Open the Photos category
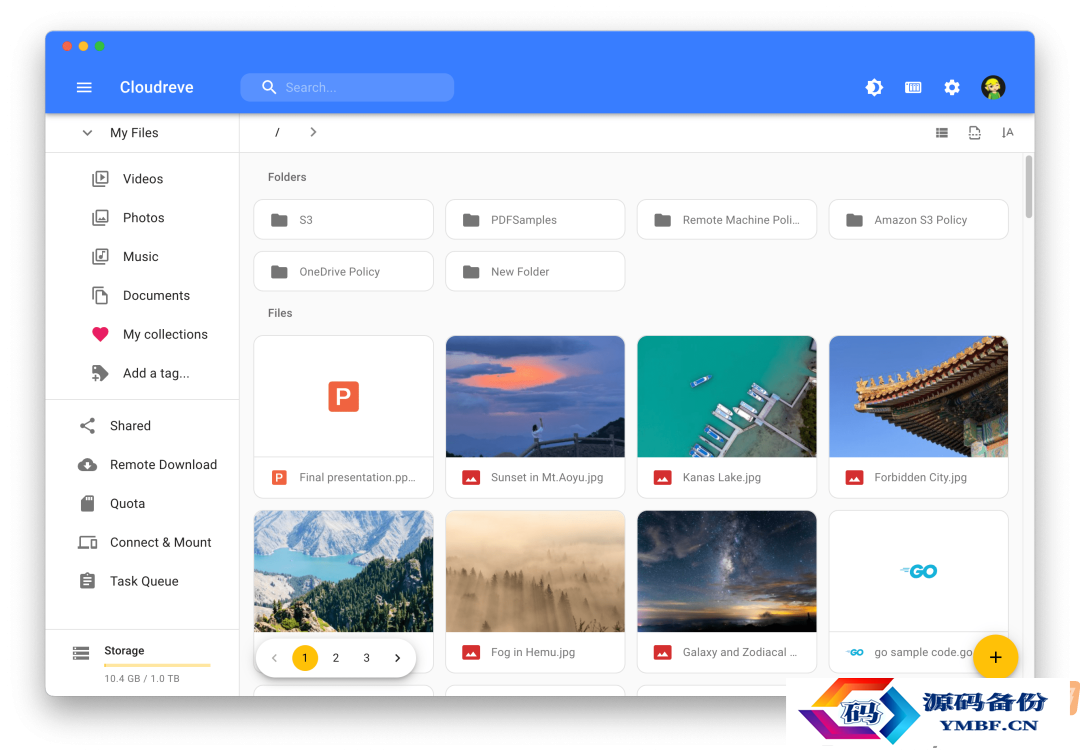Viewport: 1080px width, 756px height. [x=143, y=218]
